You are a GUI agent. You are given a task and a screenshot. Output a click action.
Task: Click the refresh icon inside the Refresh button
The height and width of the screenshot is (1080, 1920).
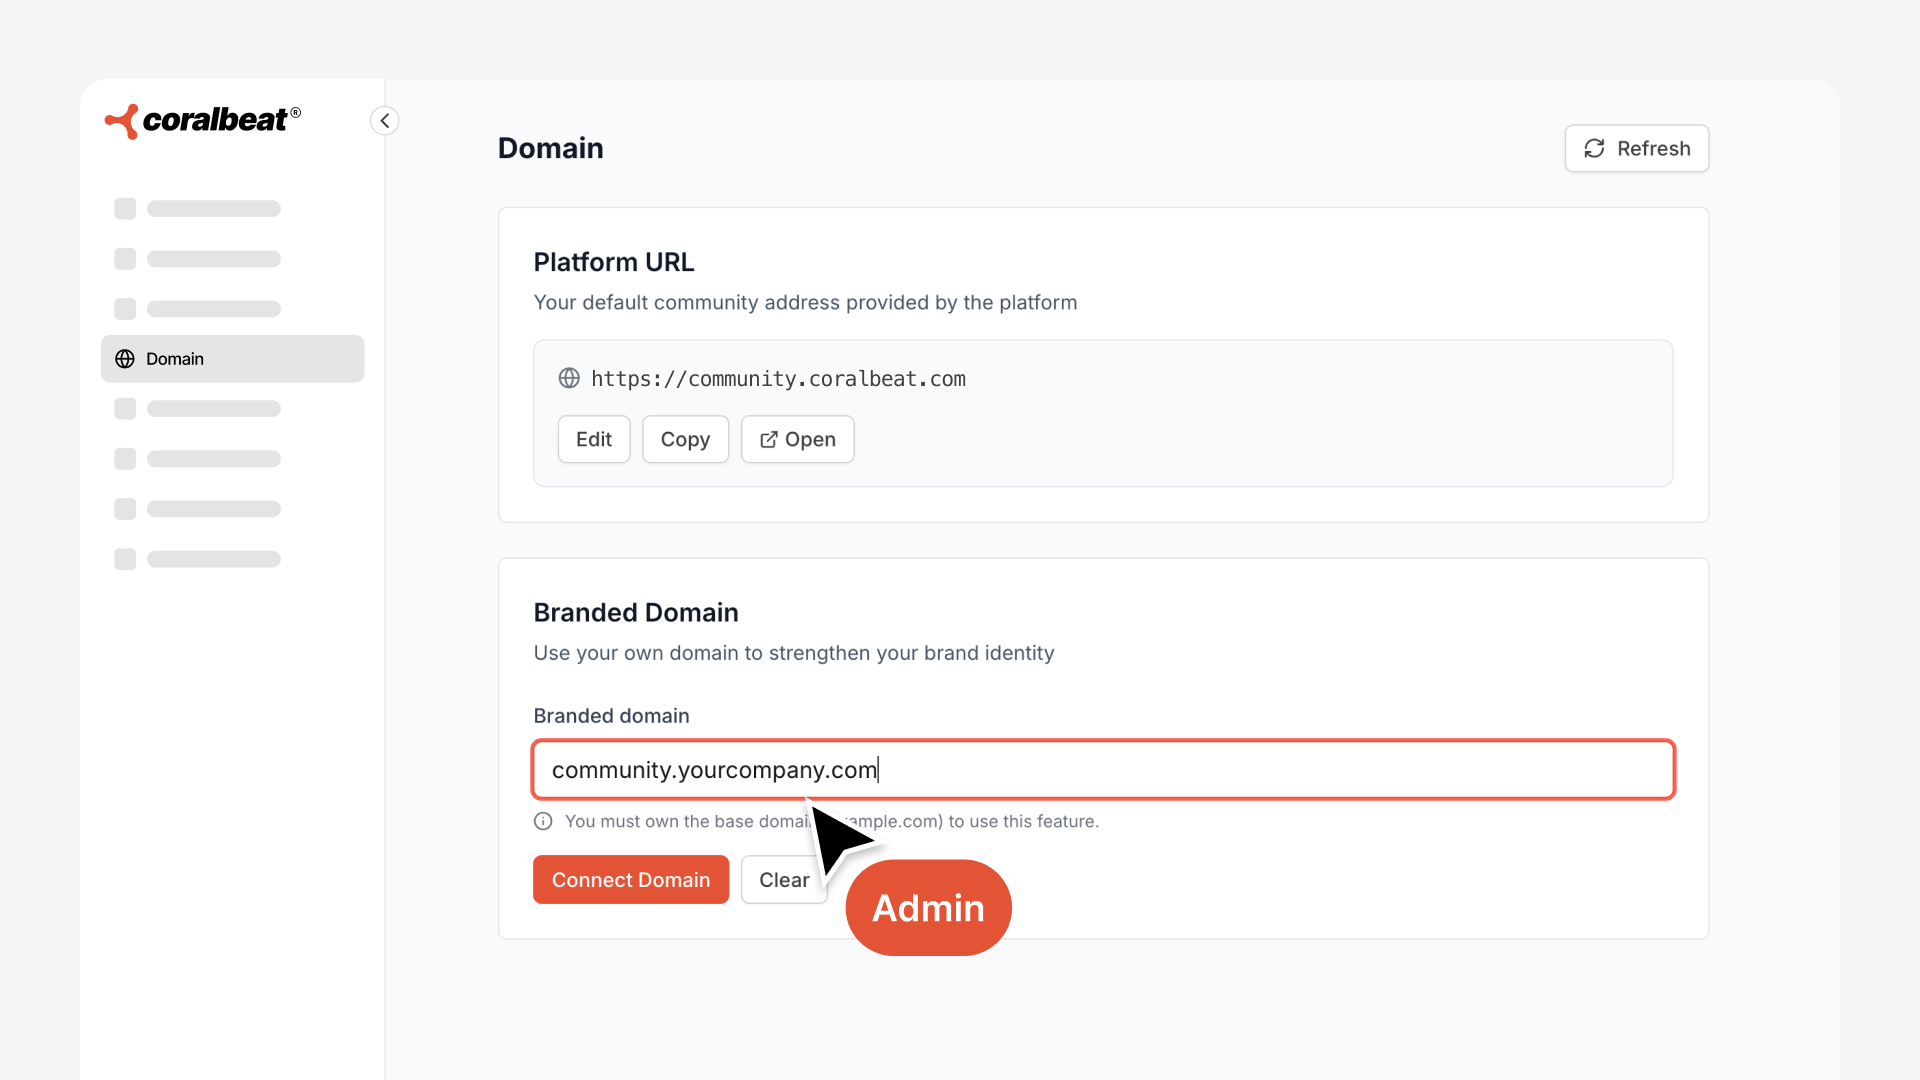point(1596,148)
